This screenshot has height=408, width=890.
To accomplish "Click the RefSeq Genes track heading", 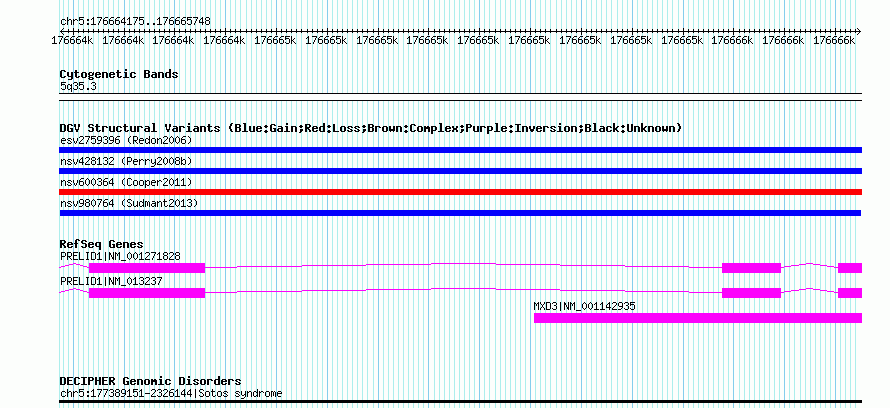I will point(102,244).
